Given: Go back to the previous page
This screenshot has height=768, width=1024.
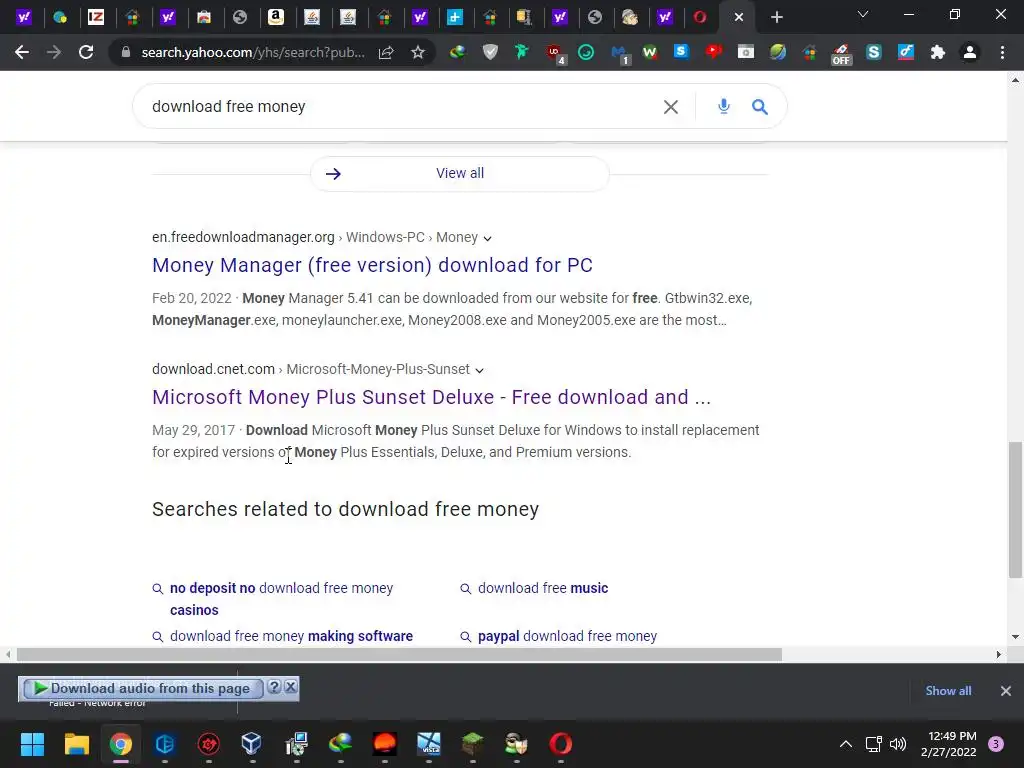Looking at the screenshot, I should coord(22,52).
